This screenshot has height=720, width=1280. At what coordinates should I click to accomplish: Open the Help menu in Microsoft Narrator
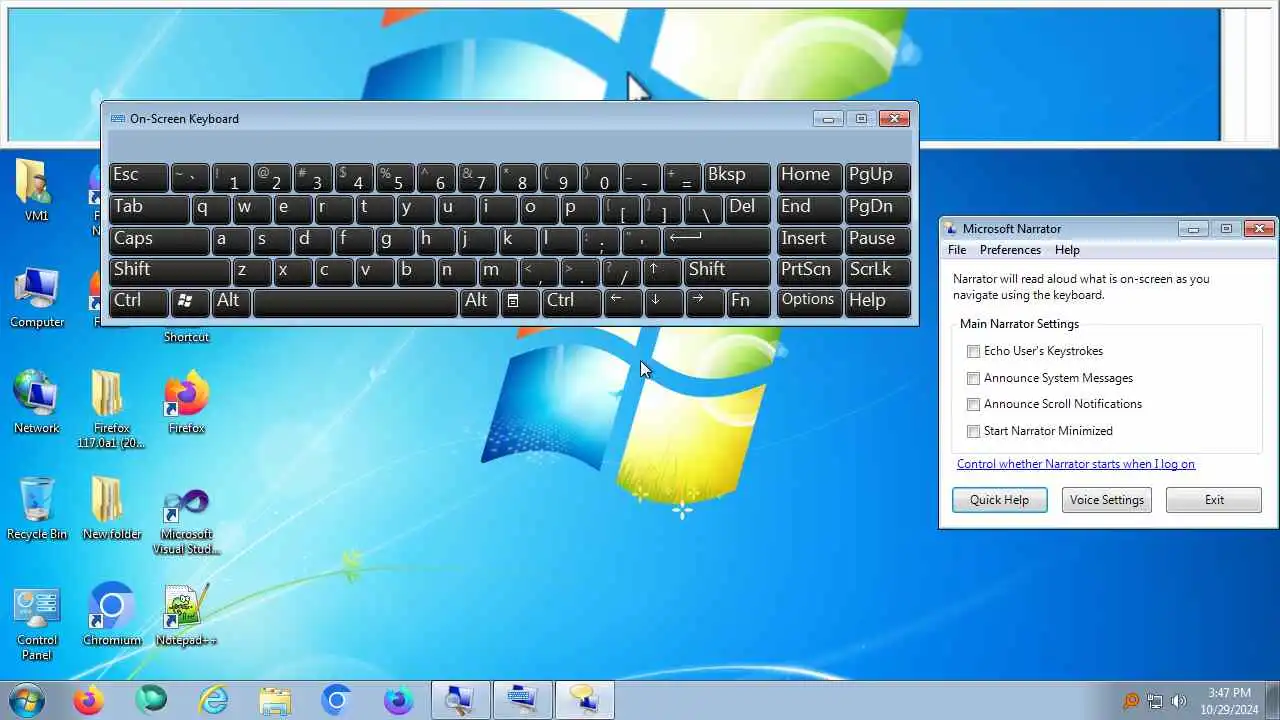click(1067, 250)
